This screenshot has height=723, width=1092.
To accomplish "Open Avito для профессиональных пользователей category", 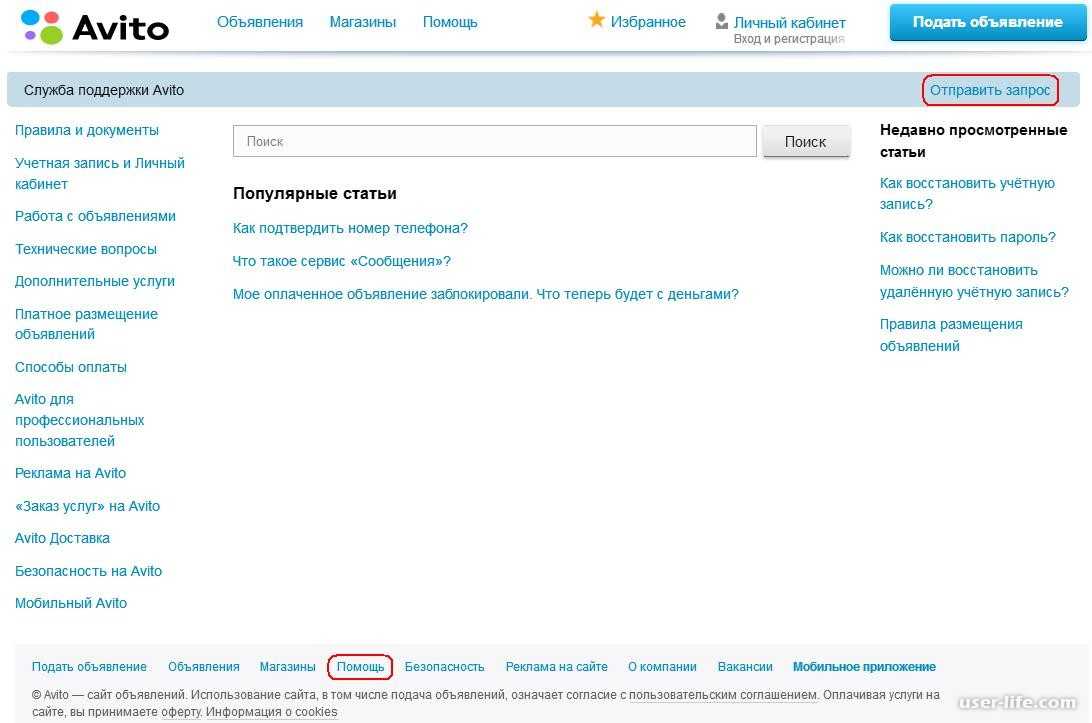I will coord(79,420).
